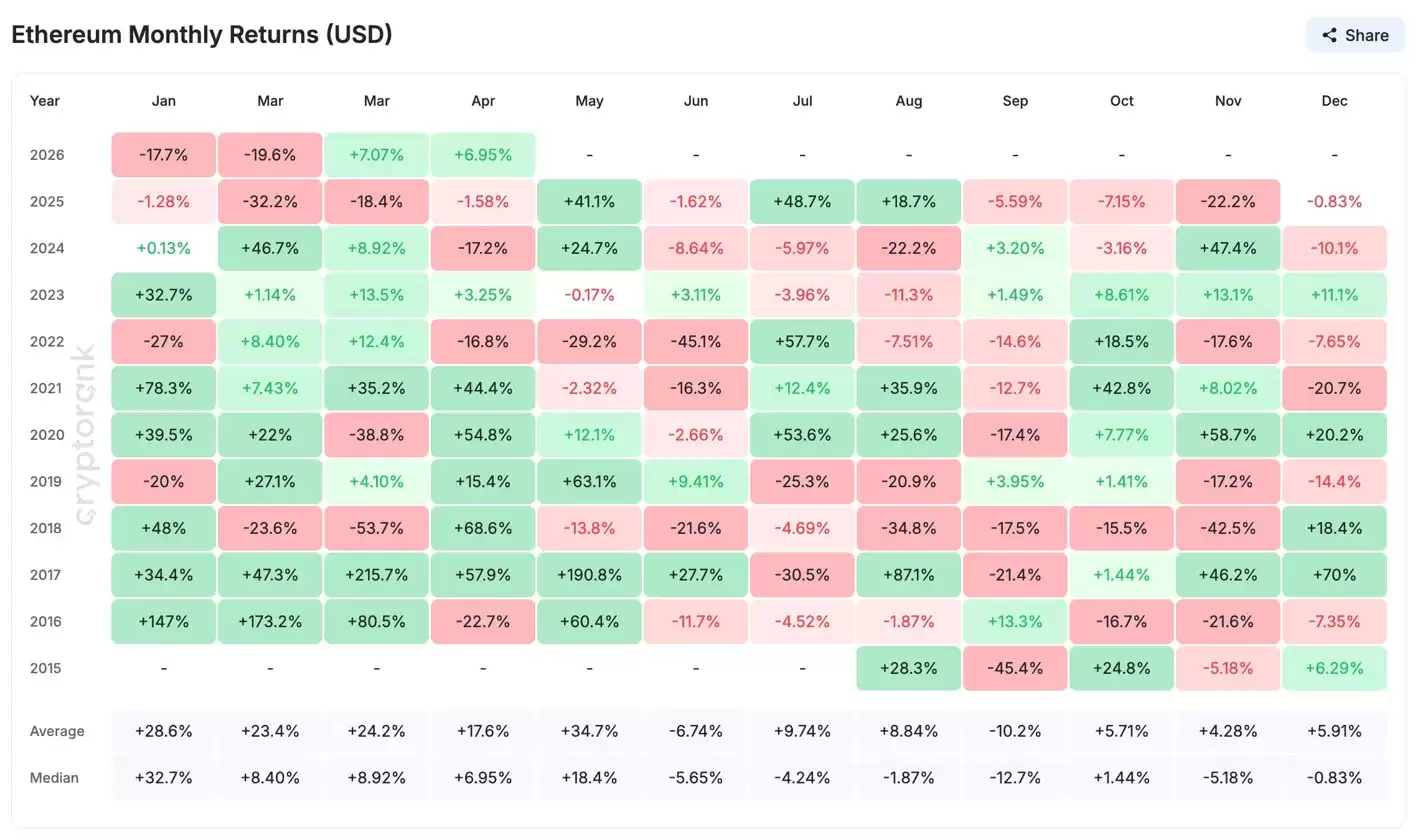Click the cryptorank watermark
The width and height of the screenshot is (1423, 840).
(x=85, y=434)
